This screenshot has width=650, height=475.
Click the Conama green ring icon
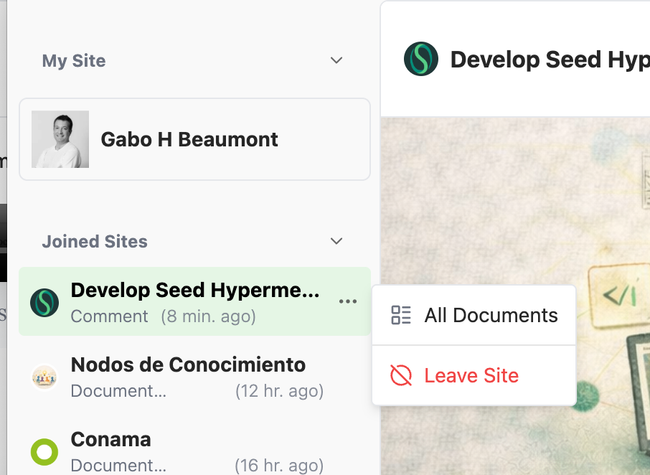[x=44, y=452]
